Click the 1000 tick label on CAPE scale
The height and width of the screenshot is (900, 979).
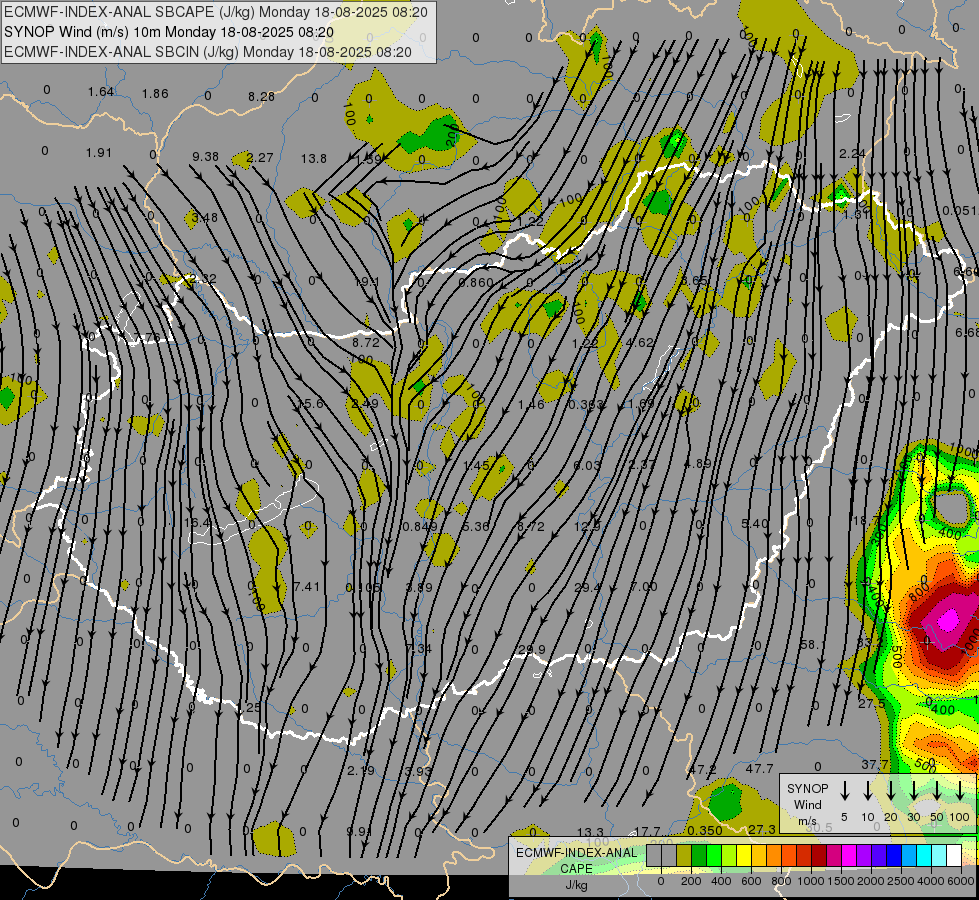tap(811, 881)
